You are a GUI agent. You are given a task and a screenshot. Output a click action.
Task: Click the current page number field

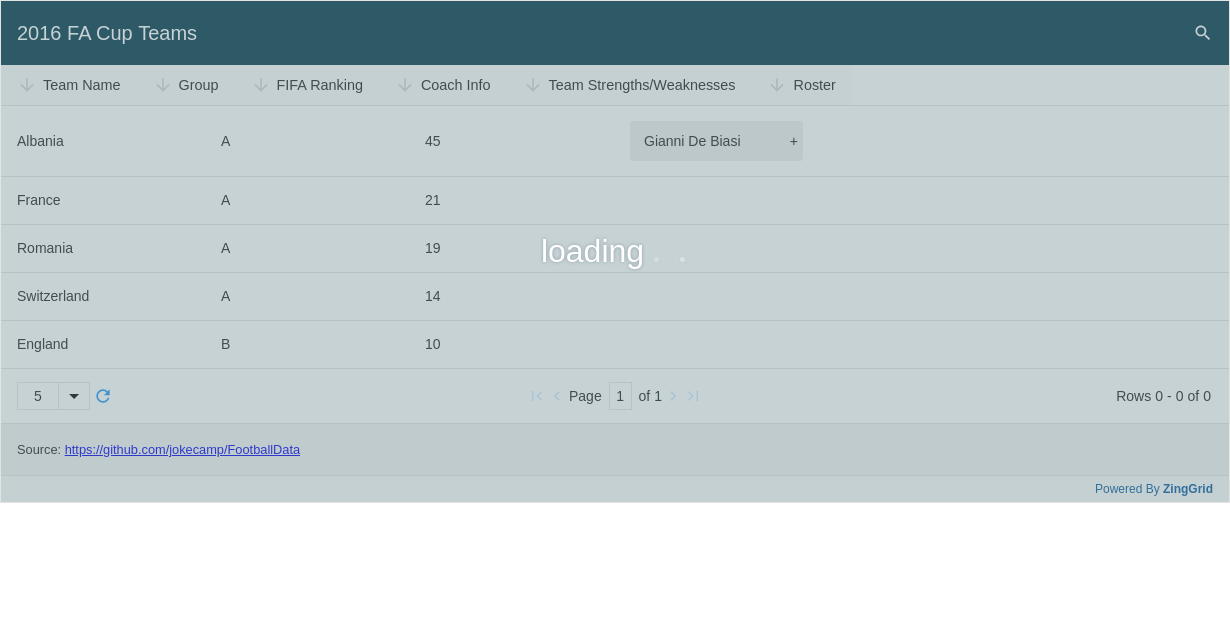click(x=620, y=396)
